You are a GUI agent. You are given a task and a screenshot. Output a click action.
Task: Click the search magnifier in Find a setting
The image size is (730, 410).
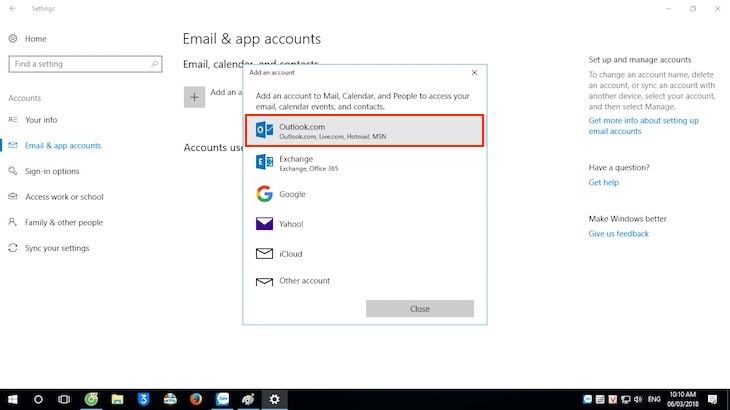point(154,64)
